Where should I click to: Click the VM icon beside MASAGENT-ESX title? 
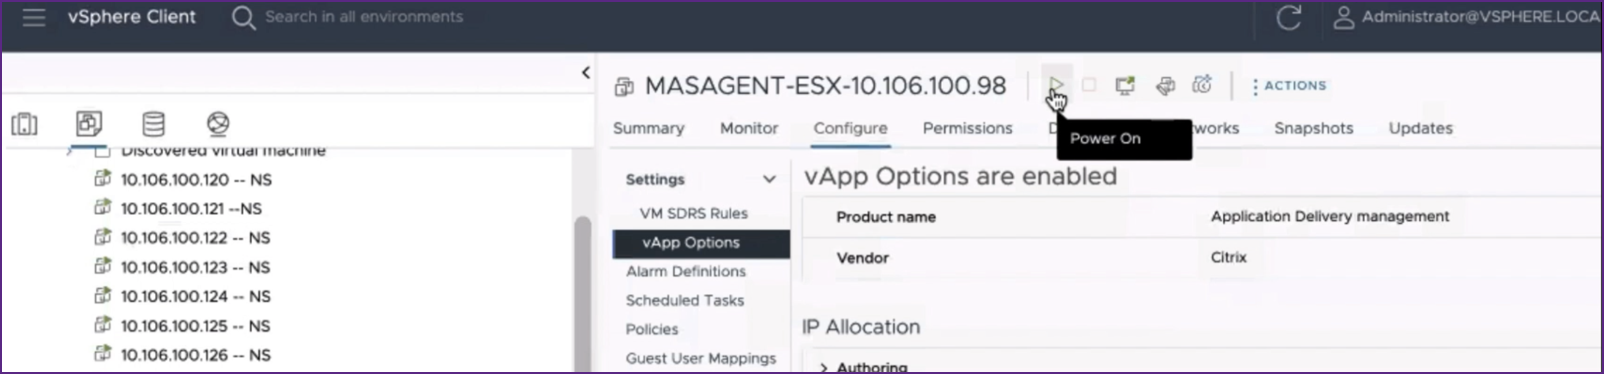click(x=624, y=86)
